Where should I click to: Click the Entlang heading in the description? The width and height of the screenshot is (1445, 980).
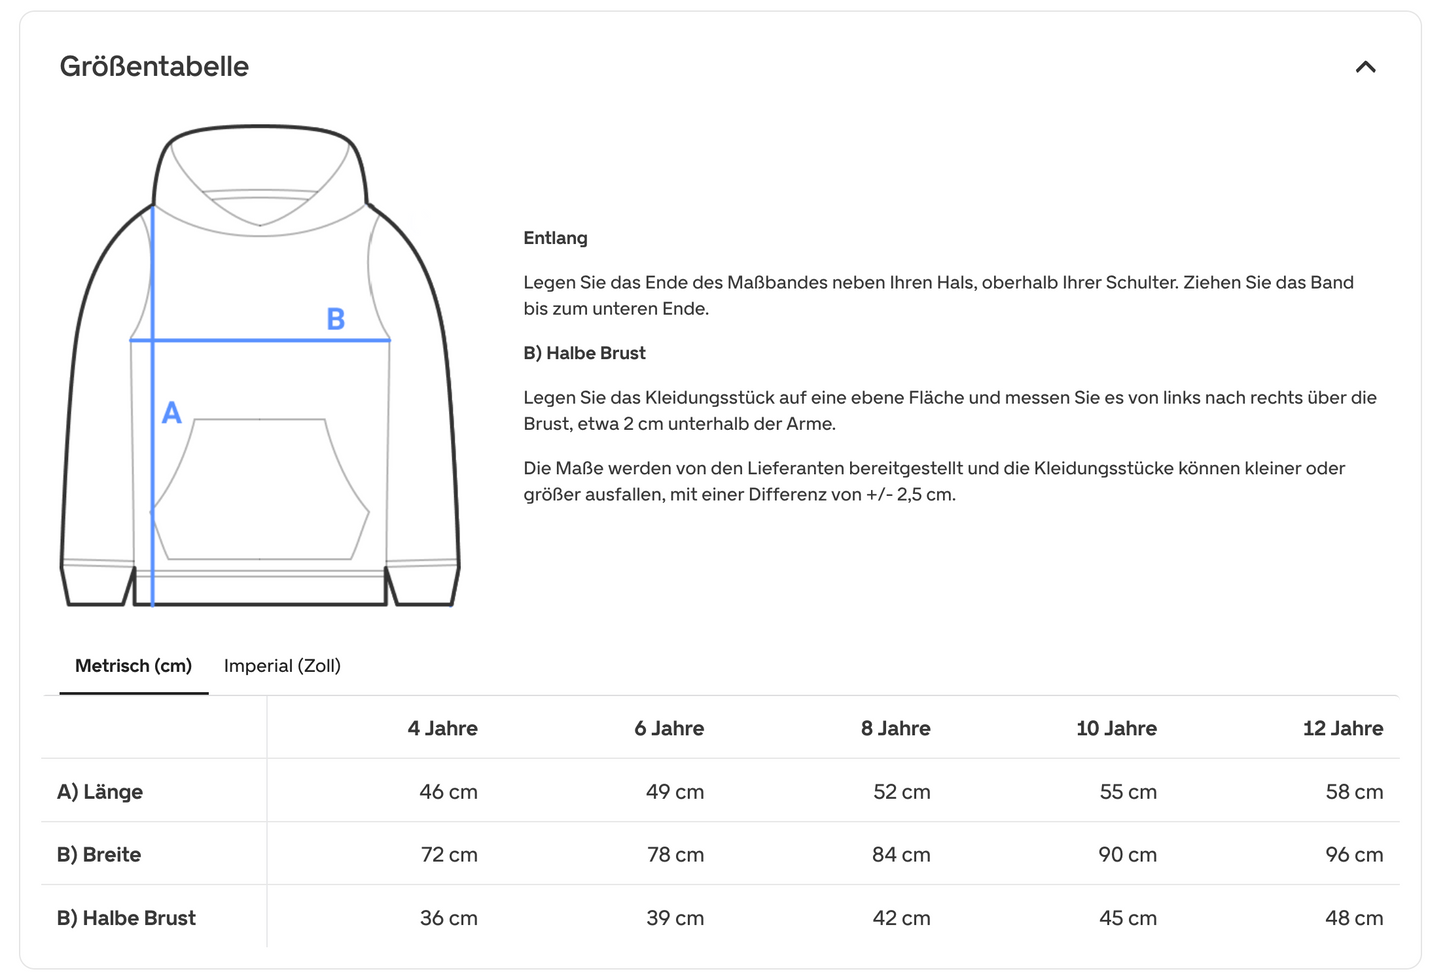pyautogui.click(x=555, y=238)
